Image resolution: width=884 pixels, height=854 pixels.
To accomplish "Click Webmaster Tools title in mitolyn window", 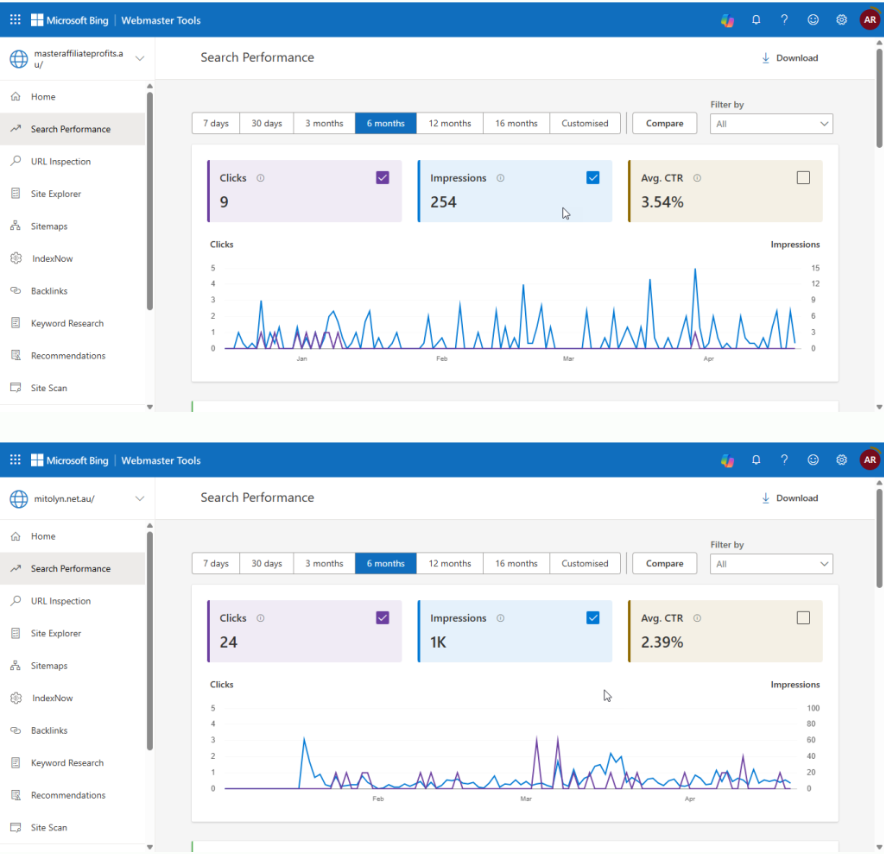I will click(161, 461).
